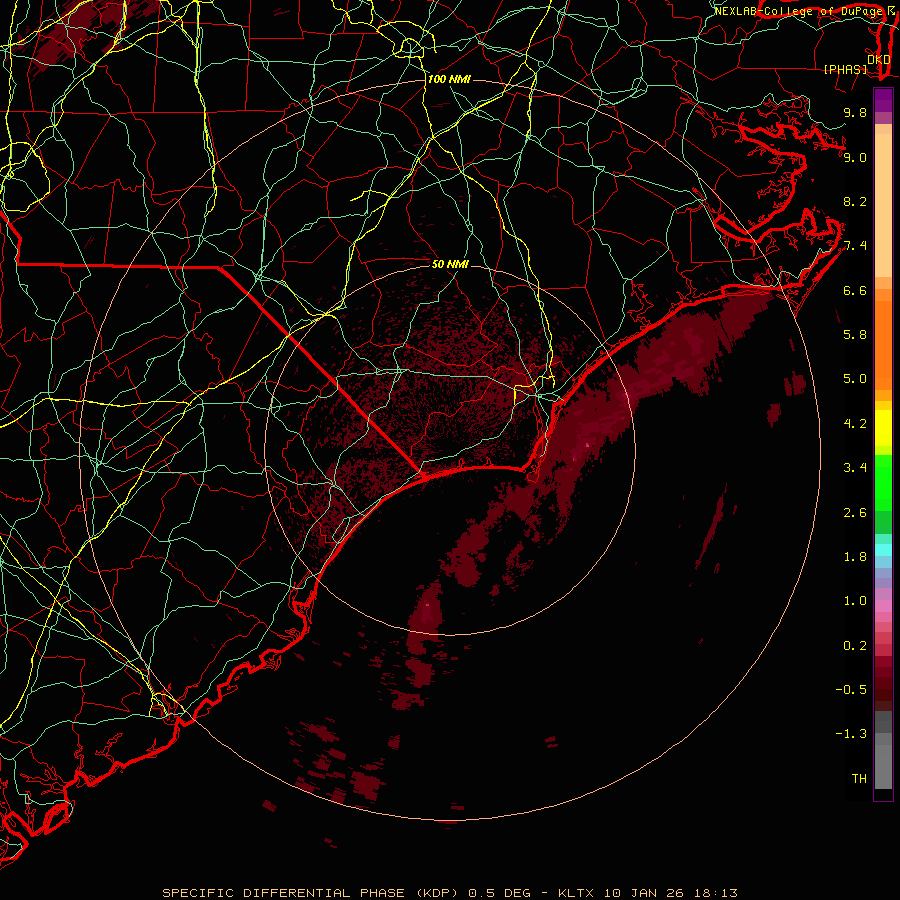
Task: Click the "SPECIFIC DIFFERENTIAL PHASE (KDP)" caption text
Action: coord(310,893)
